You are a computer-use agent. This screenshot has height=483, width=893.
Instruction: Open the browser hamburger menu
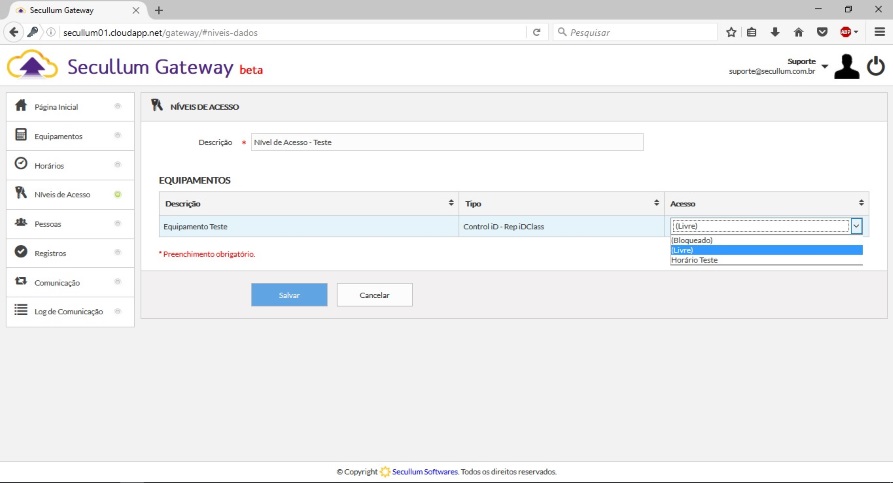coord(877,32)
